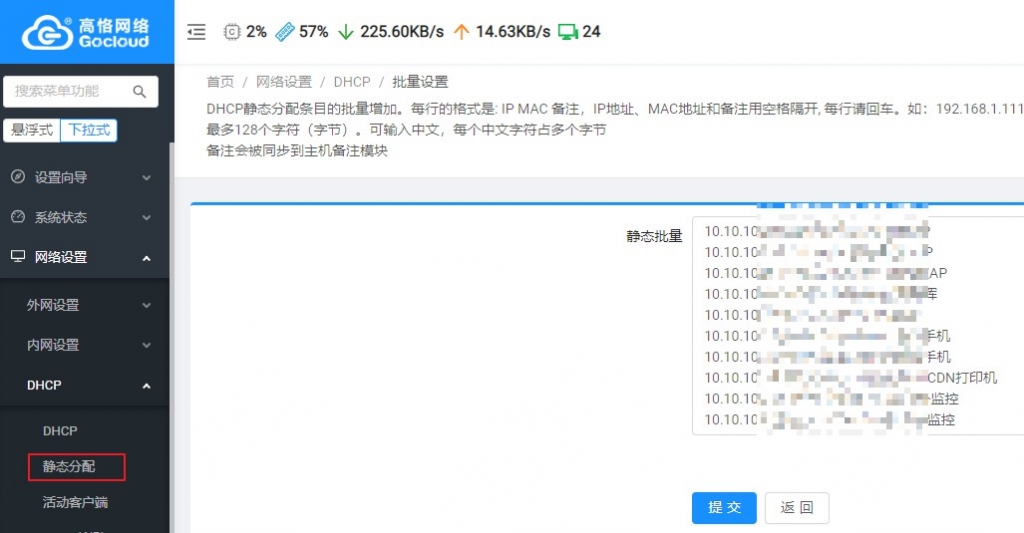Viewport: 1024px width, 533px height.
Task: Select the 悬浮式 menu mode
Action: point(32,130)
